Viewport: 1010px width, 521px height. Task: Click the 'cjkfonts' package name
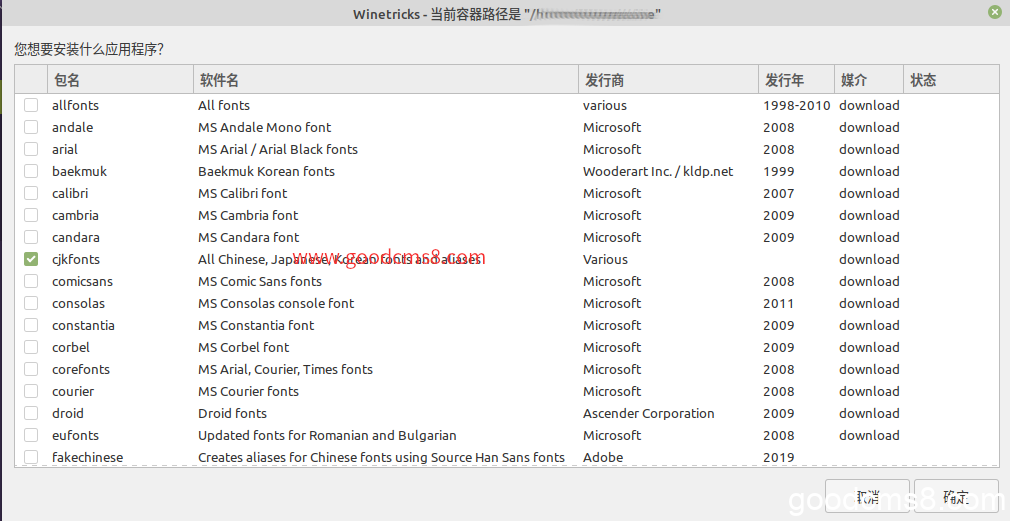[76, 259]
